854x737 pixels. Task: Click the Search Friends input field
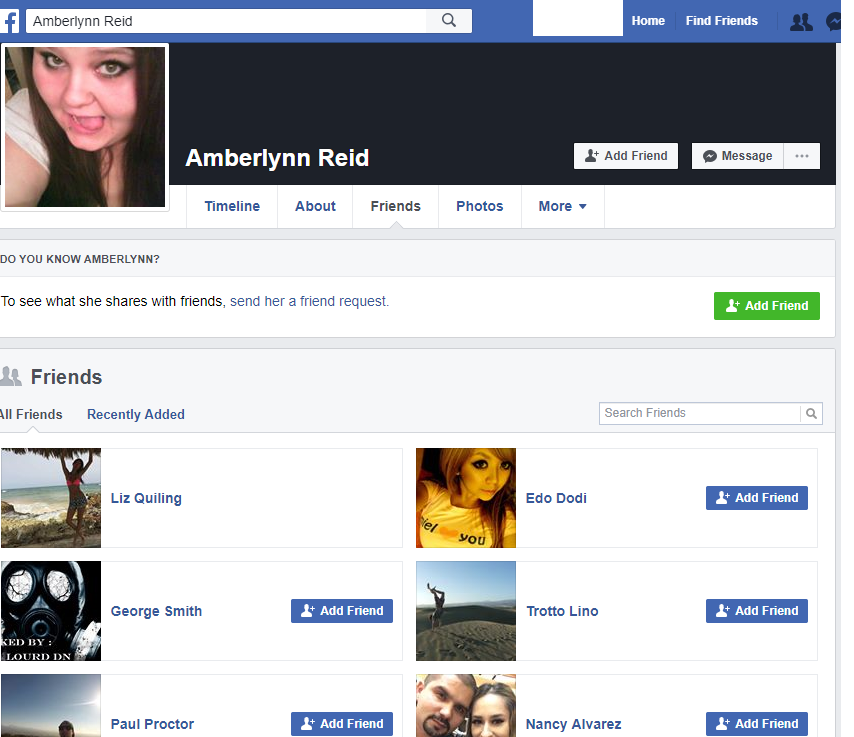[700, 413]
